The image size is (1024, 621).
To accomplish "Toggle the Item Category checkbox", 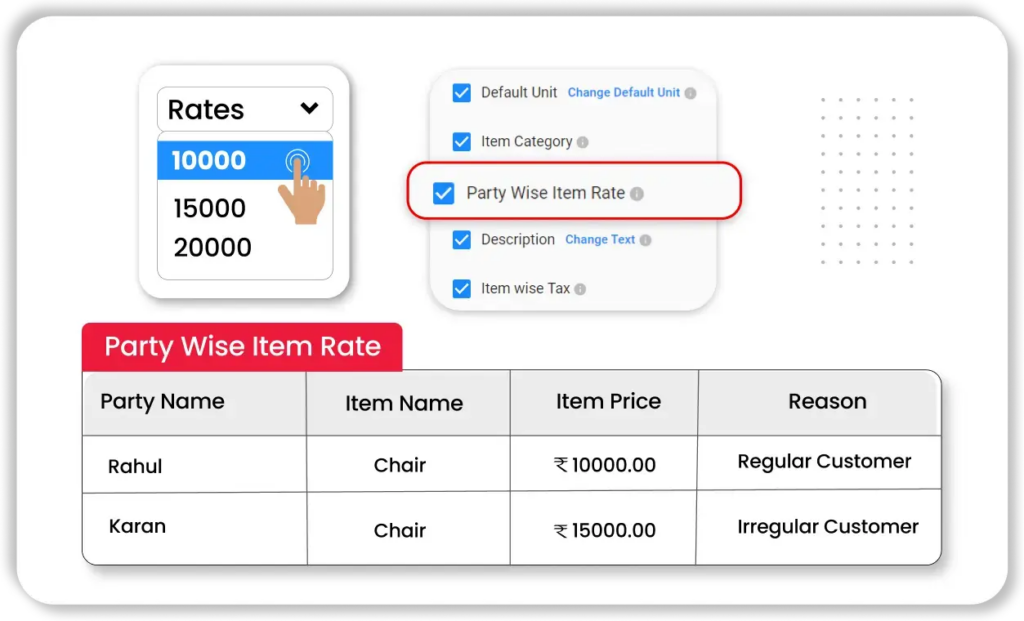I will point(461,142).
